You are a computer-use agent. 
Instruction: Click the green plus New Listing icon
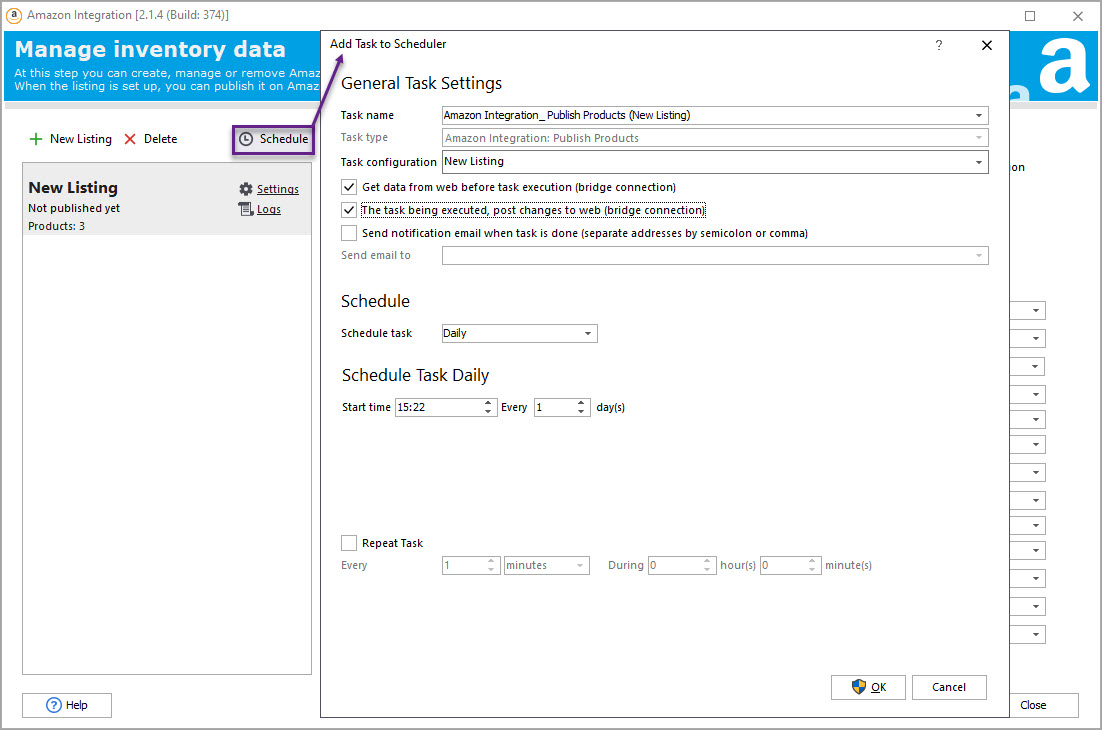click(x=37, y=139)
